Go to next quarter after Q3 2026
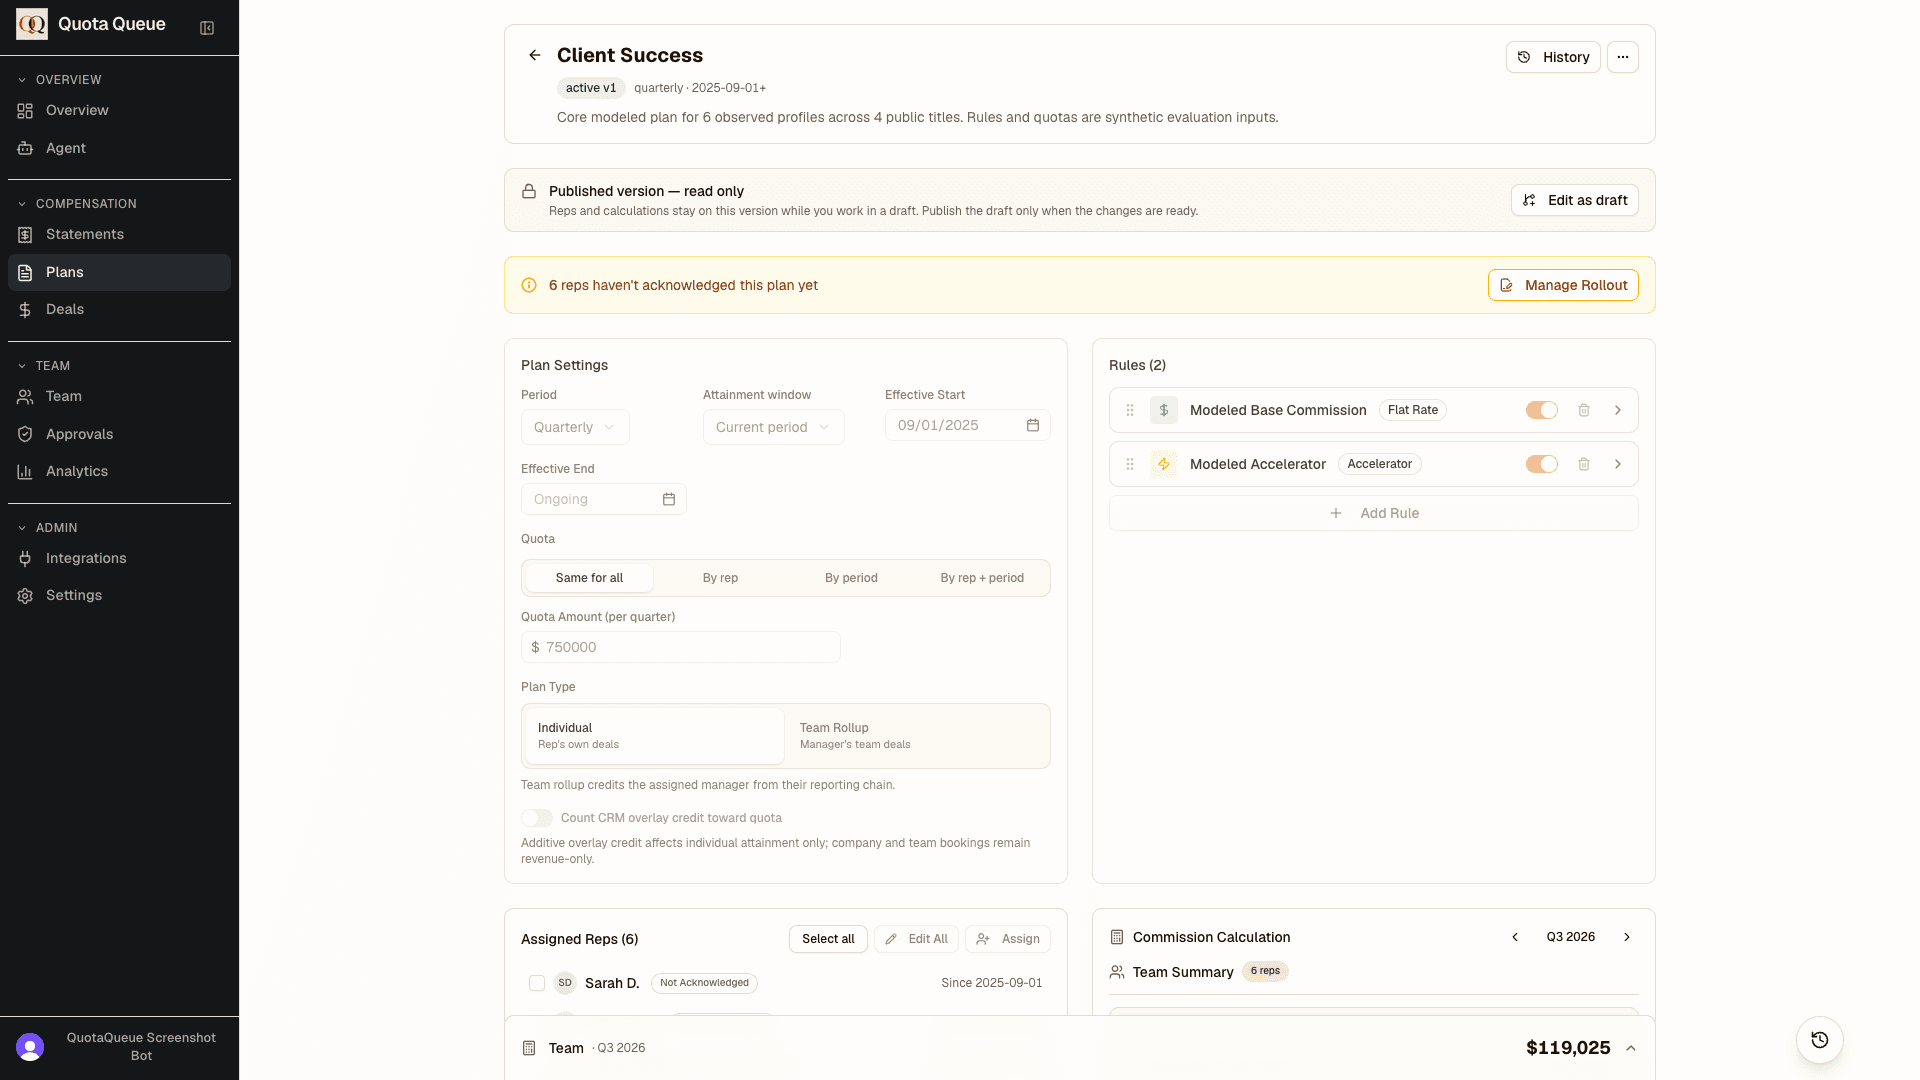Viewport: 1920px width, 1080px height. point(1627,937)
